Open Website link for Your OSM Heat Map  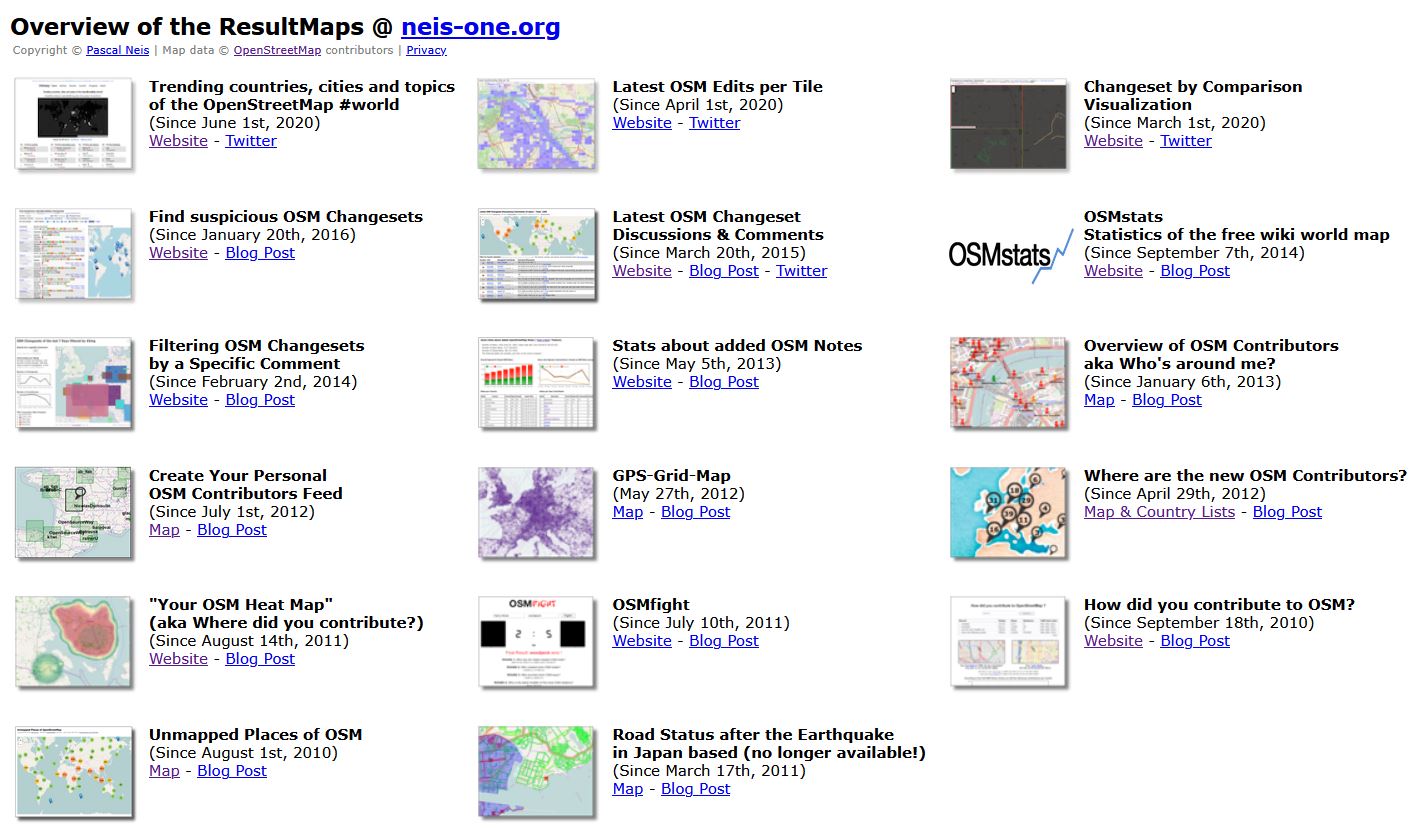coord(178,659)
